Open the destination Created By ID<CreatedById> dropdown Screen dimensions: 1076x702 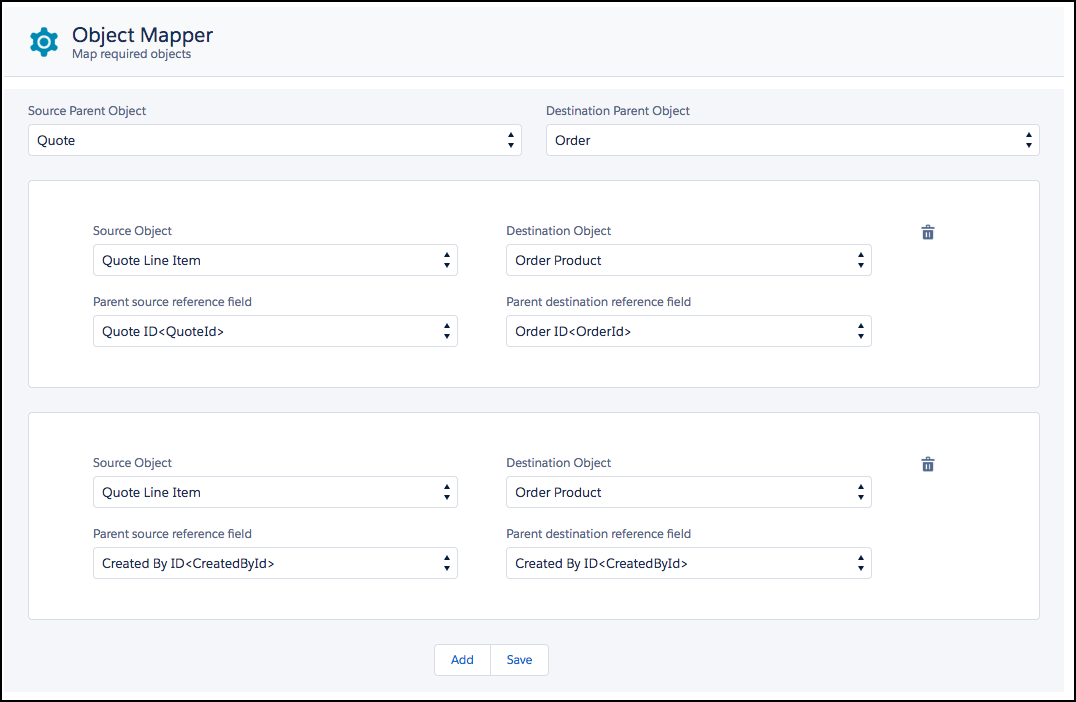[x=689, y=563]
